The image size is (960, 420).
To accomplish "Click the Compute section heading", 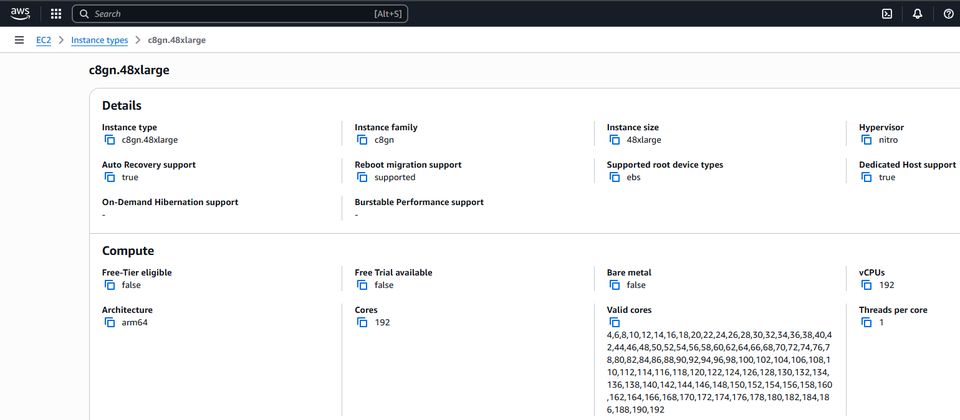I will tap(128, 251).
